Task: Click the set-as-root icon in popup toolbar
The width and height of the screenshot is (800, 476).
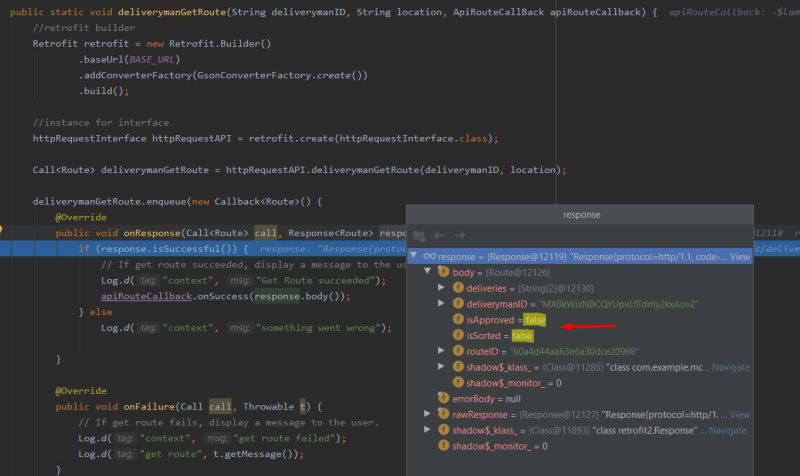Action: point(419,235)
